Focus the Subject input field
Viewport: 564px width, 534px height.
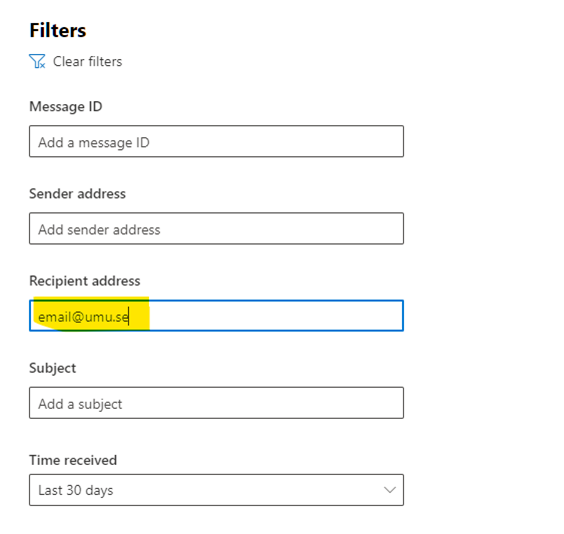tap(216, 403)
